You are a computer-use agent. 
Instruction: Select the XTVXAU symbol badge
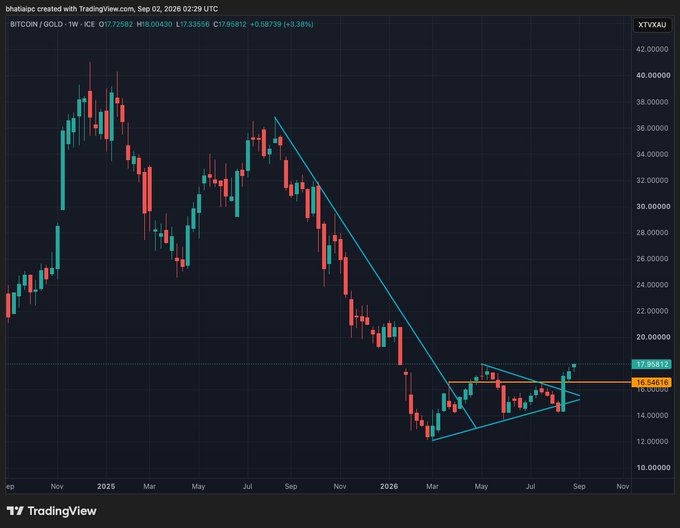[652, 25]
